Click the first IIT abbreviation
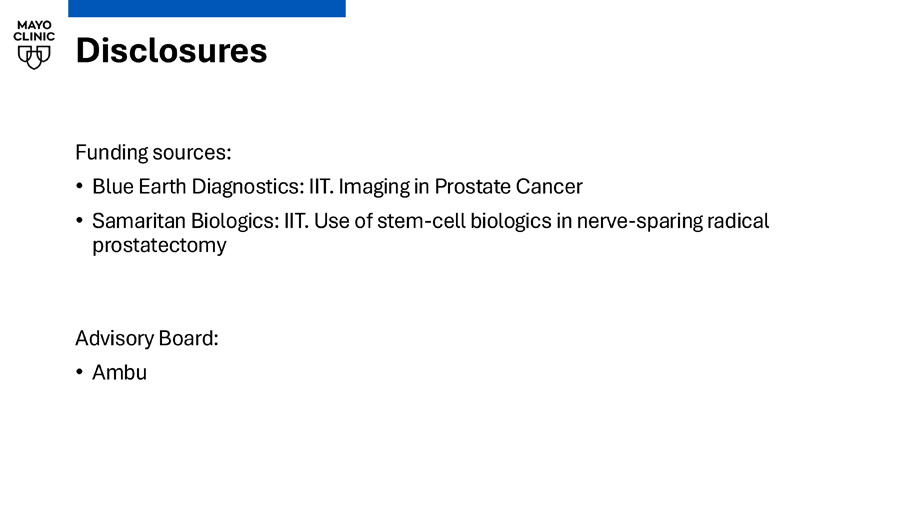The height and width of the screenshot is (512, 910). [321, 187]
